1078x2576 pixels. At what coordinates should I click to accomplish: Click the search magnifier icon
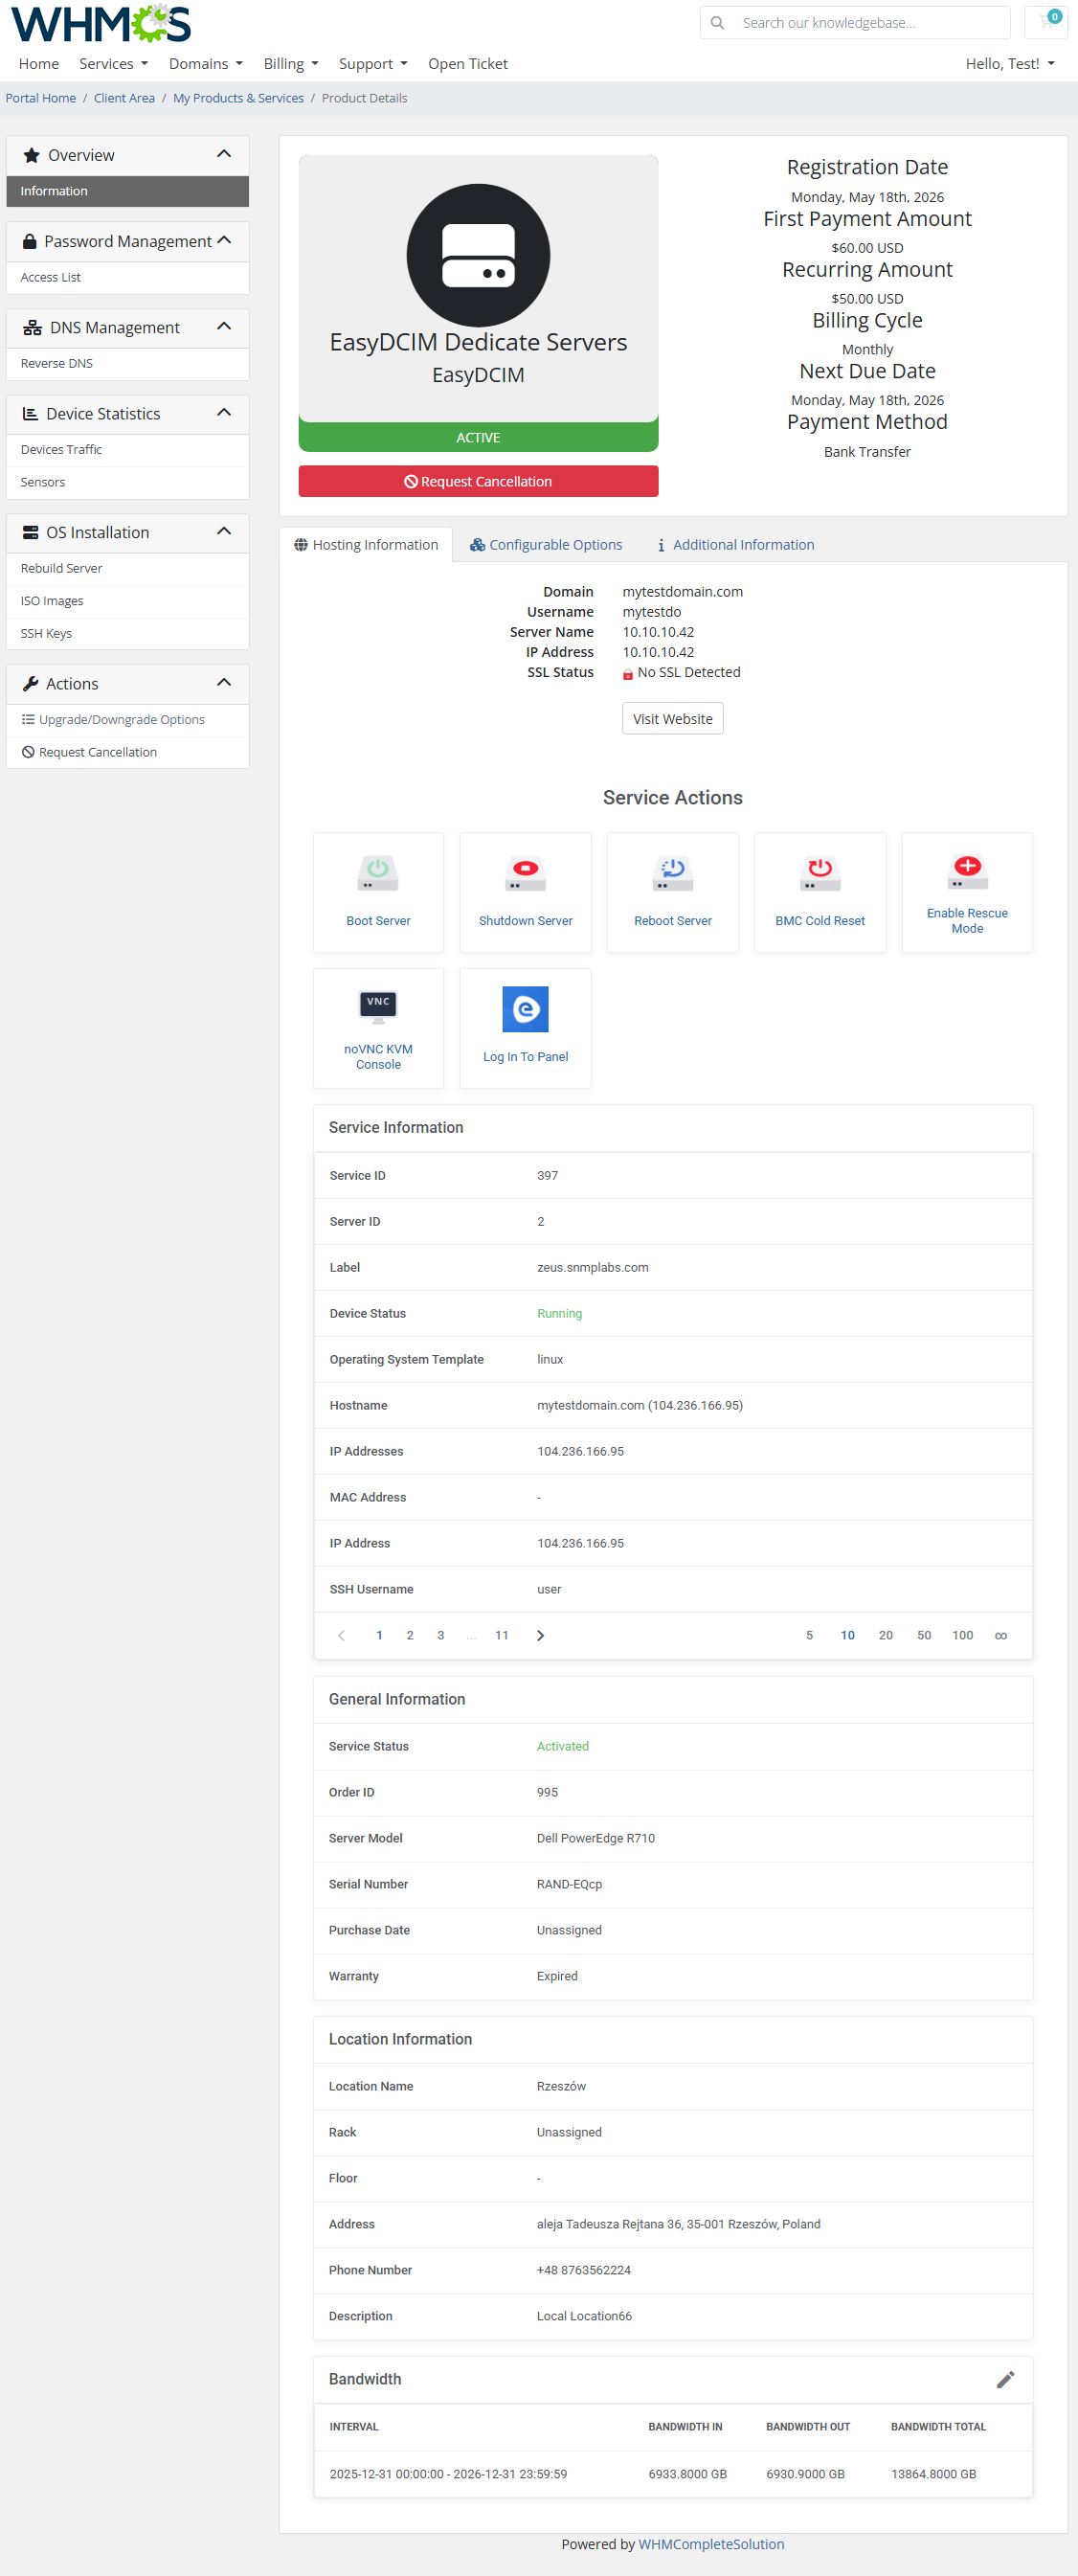tap(717, 22)
